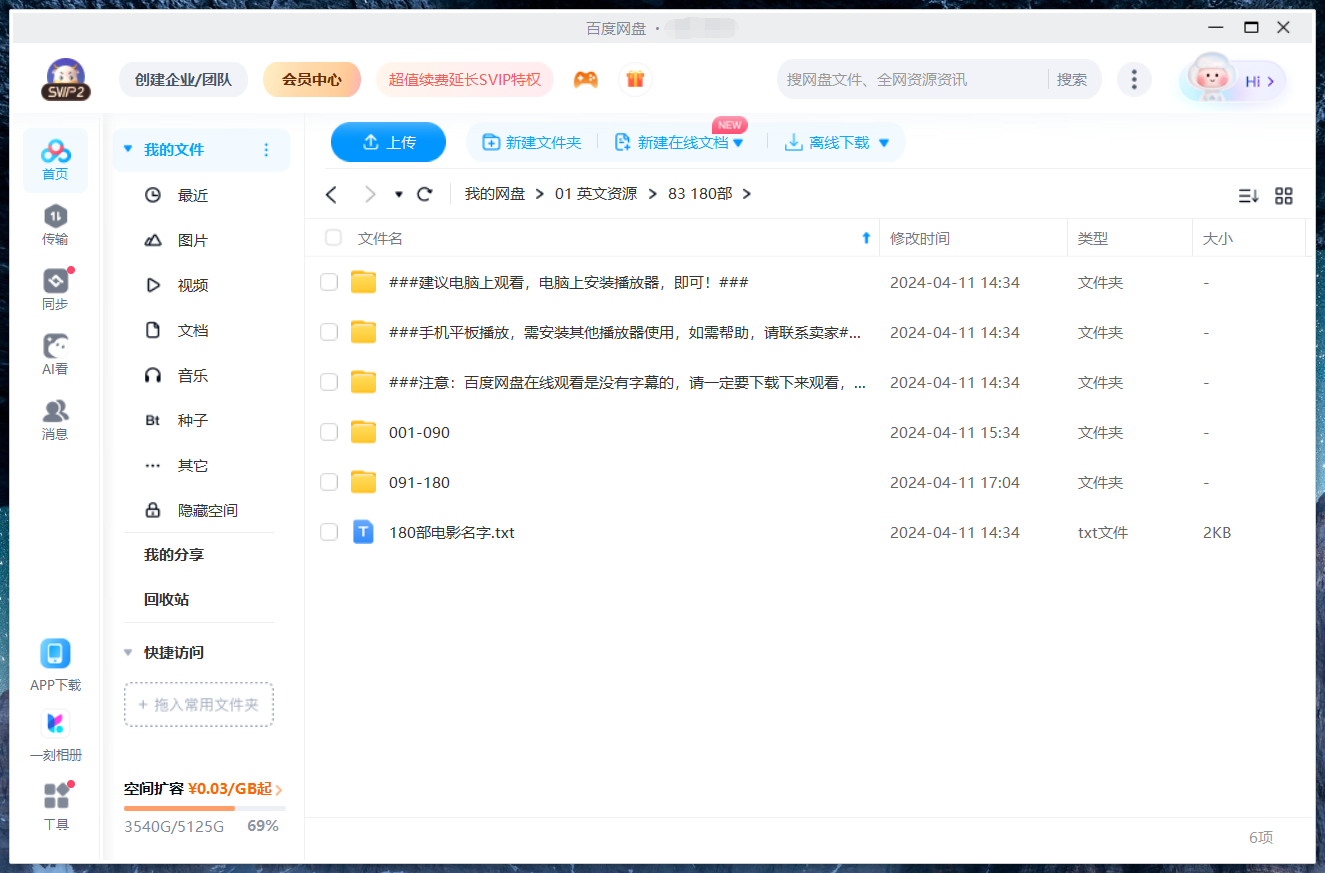Refresh the current file list

click(x=424, y=193)
